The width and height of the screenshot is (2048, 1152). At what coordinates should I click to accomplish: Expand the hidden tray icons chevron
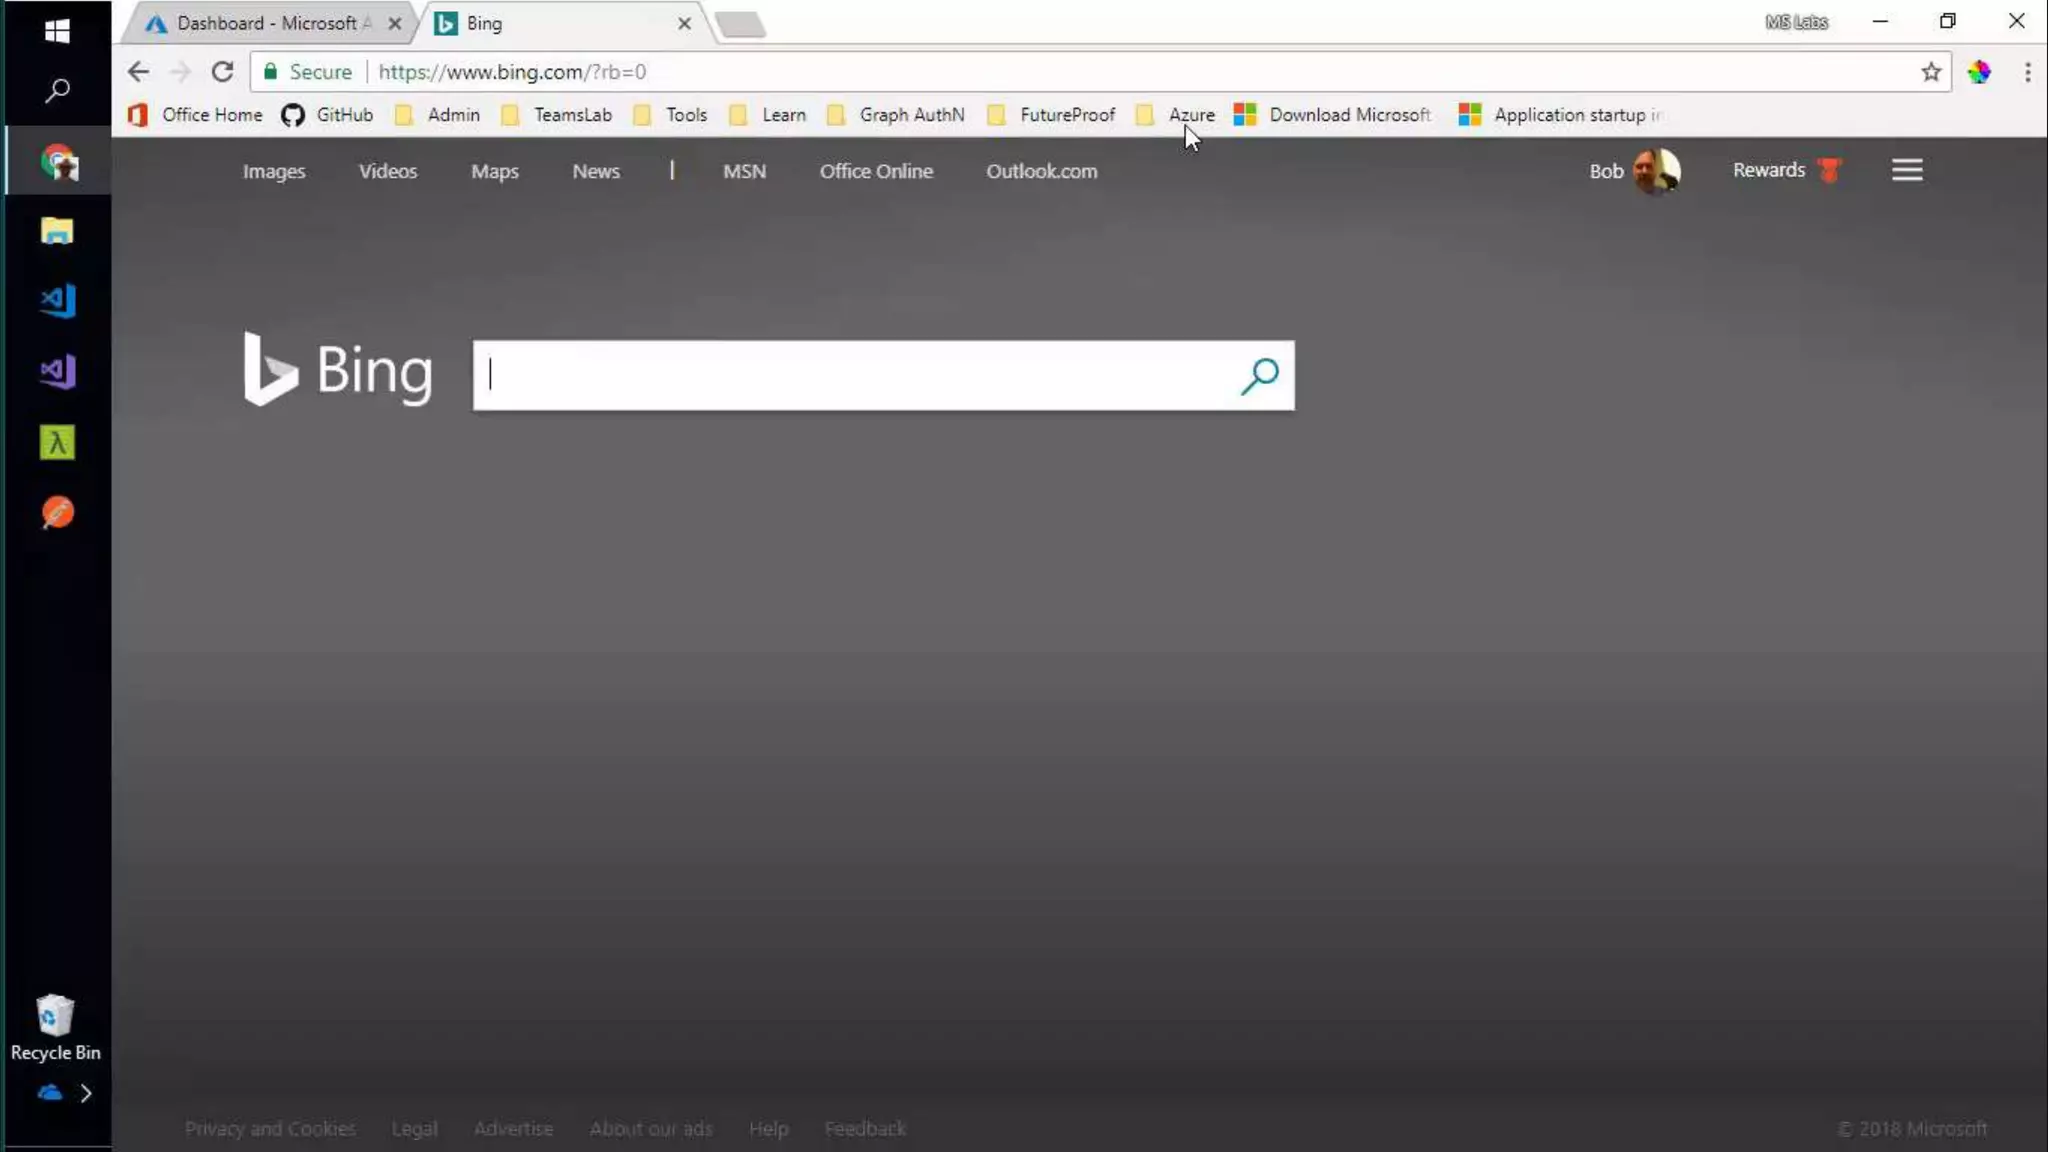pyautogui.click(x=86, y=1093)
